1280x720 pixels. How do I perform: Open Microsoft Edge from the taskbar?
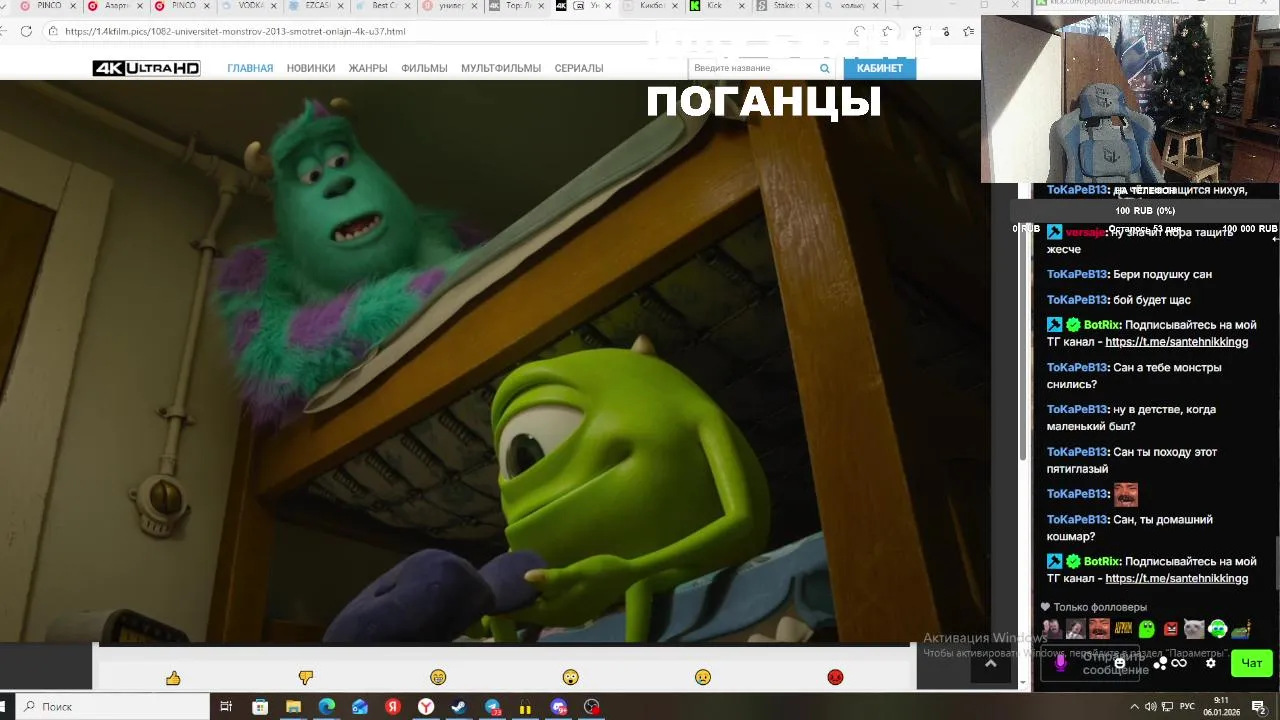326,707
